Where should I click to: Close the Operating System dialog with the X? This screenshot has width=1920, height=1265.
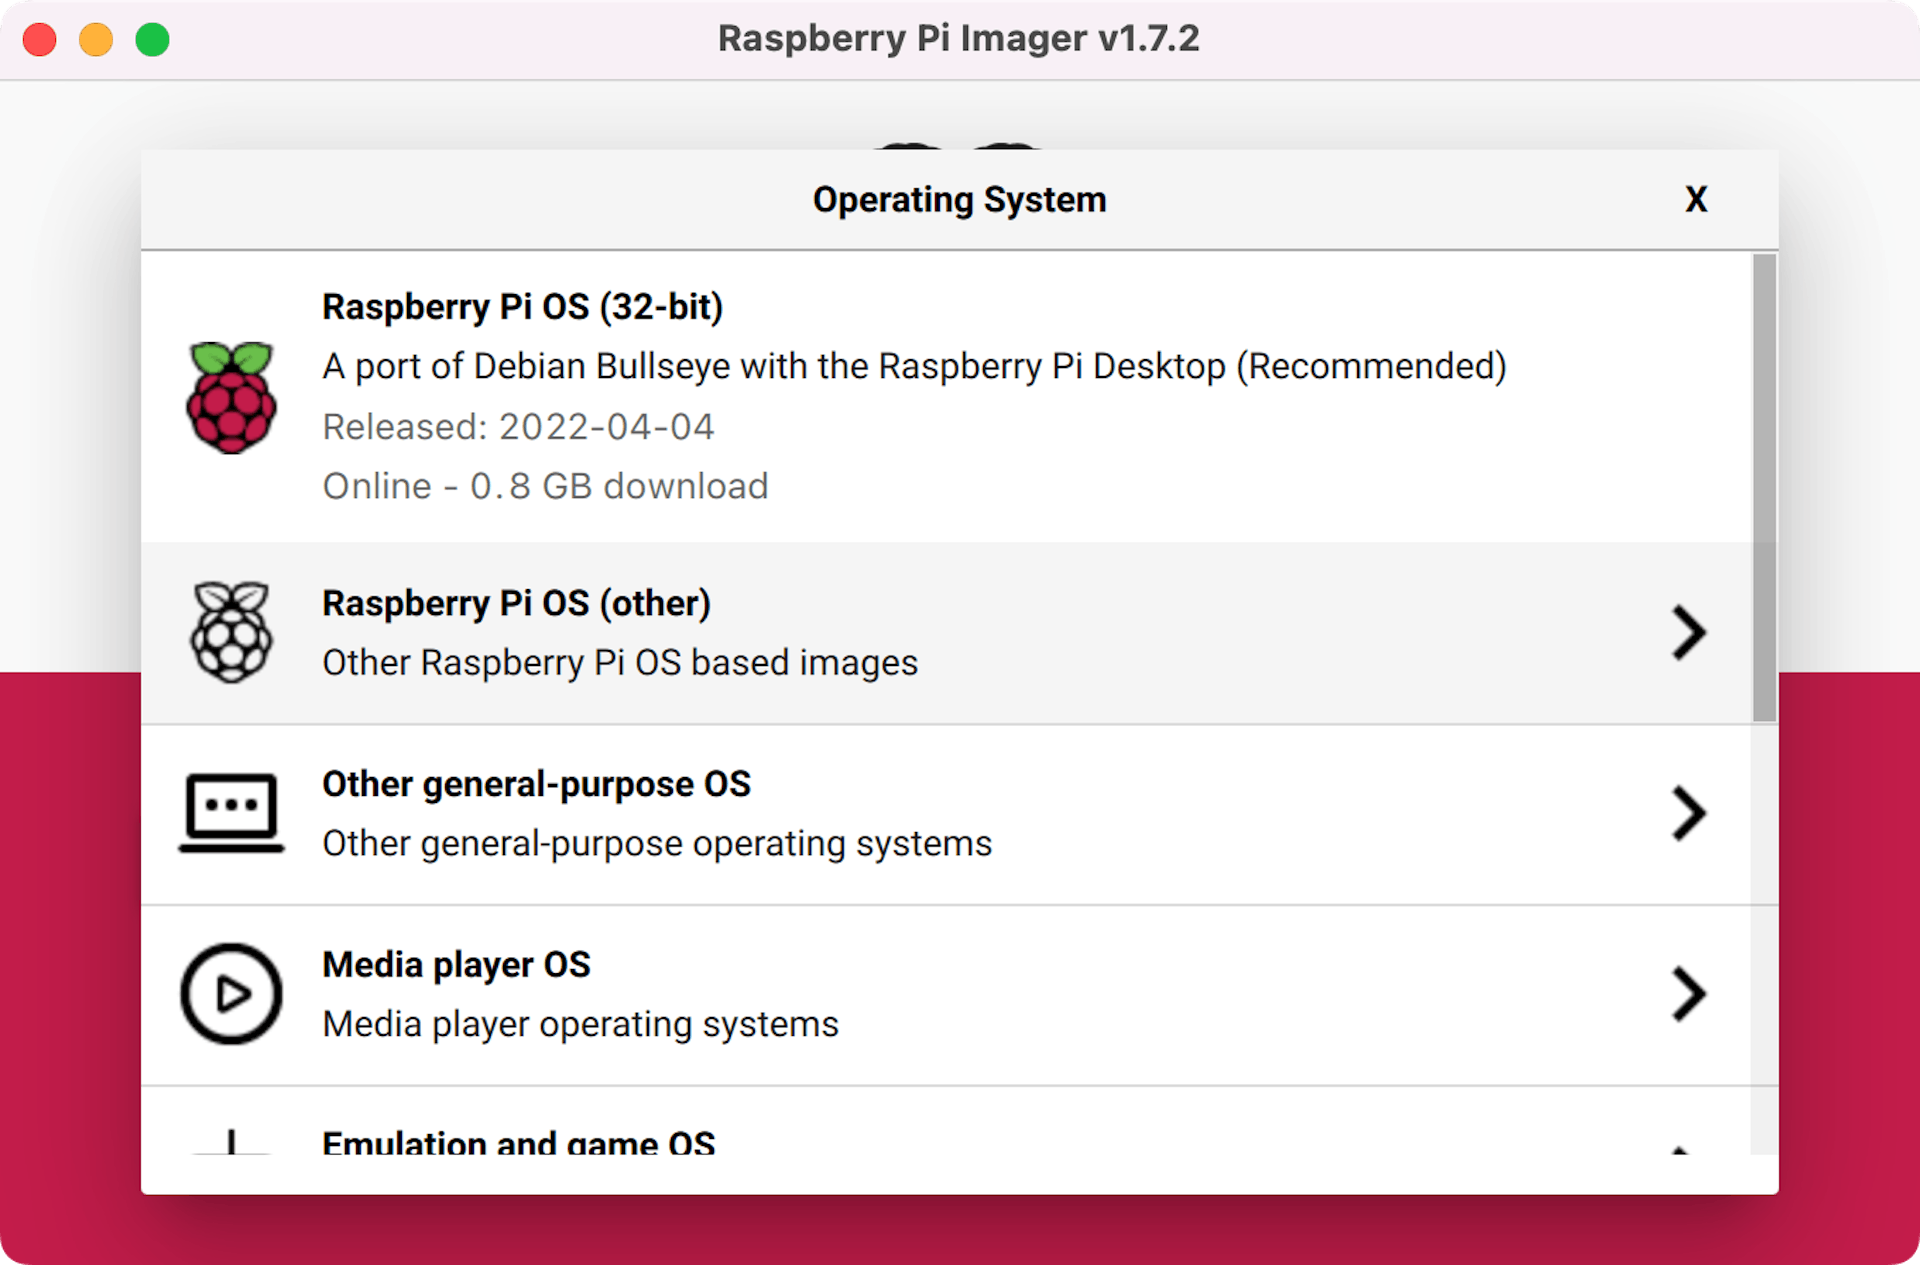tap(1697, 199)
